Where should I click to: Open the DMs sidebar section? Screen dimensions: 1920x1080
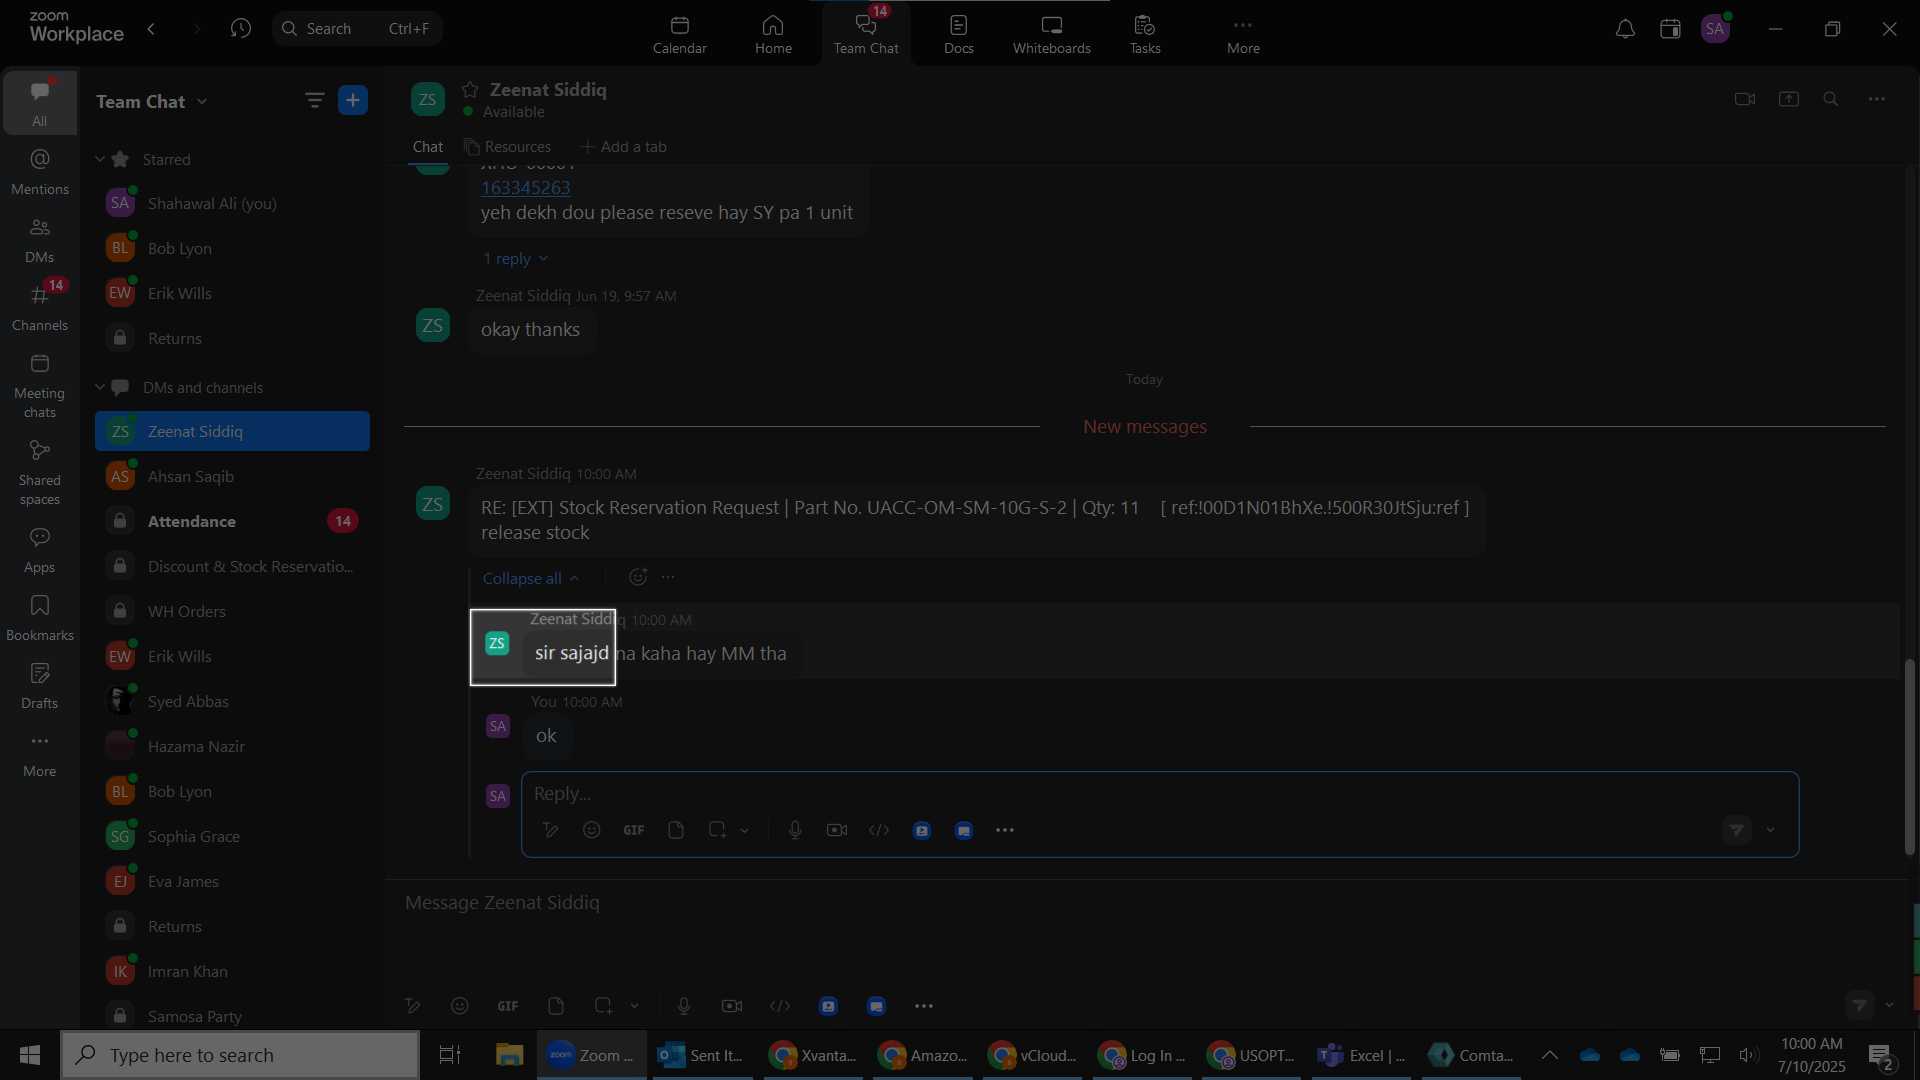click(40, 240)
